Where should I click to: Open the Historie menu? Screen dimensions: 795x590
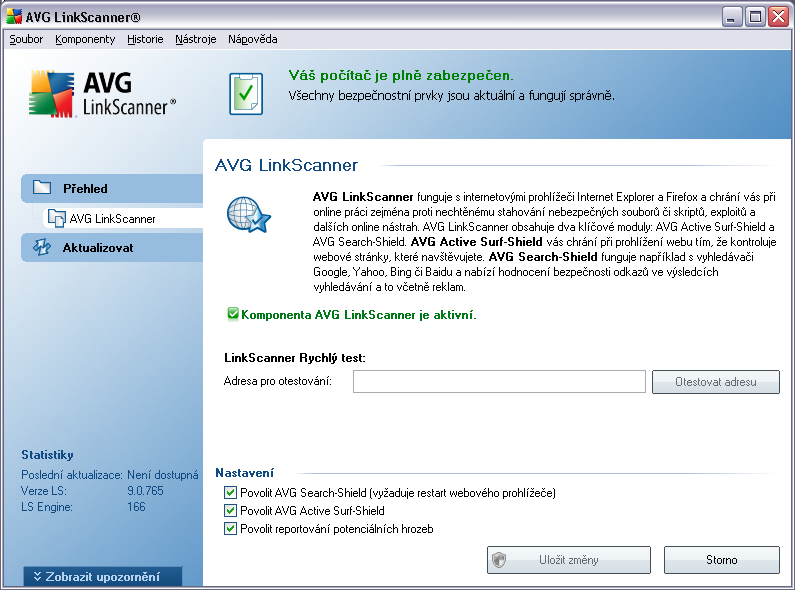(x=145, y=39)
